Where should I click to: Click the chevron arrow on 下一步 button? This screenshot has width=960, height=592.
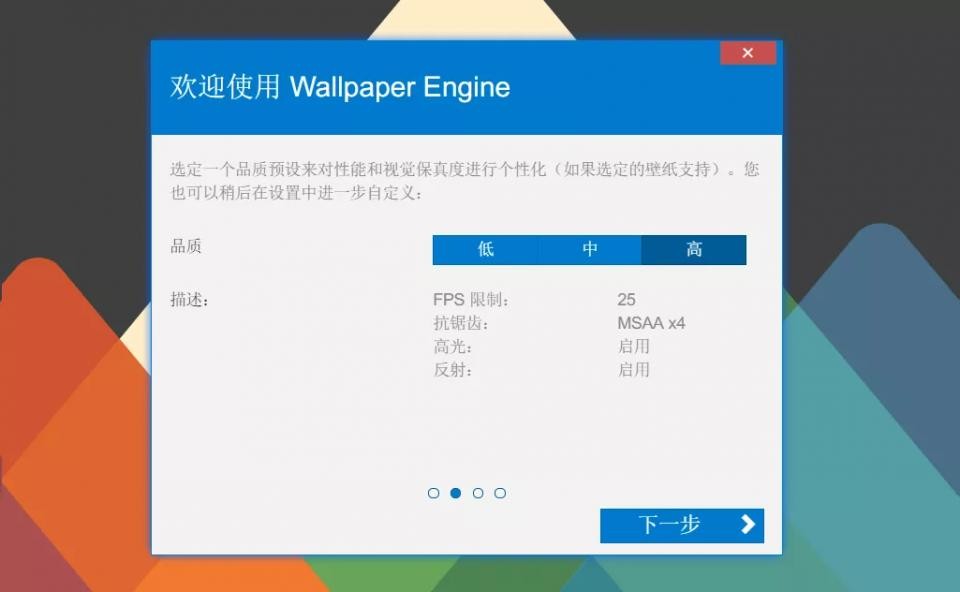click(x=747, y=525)
